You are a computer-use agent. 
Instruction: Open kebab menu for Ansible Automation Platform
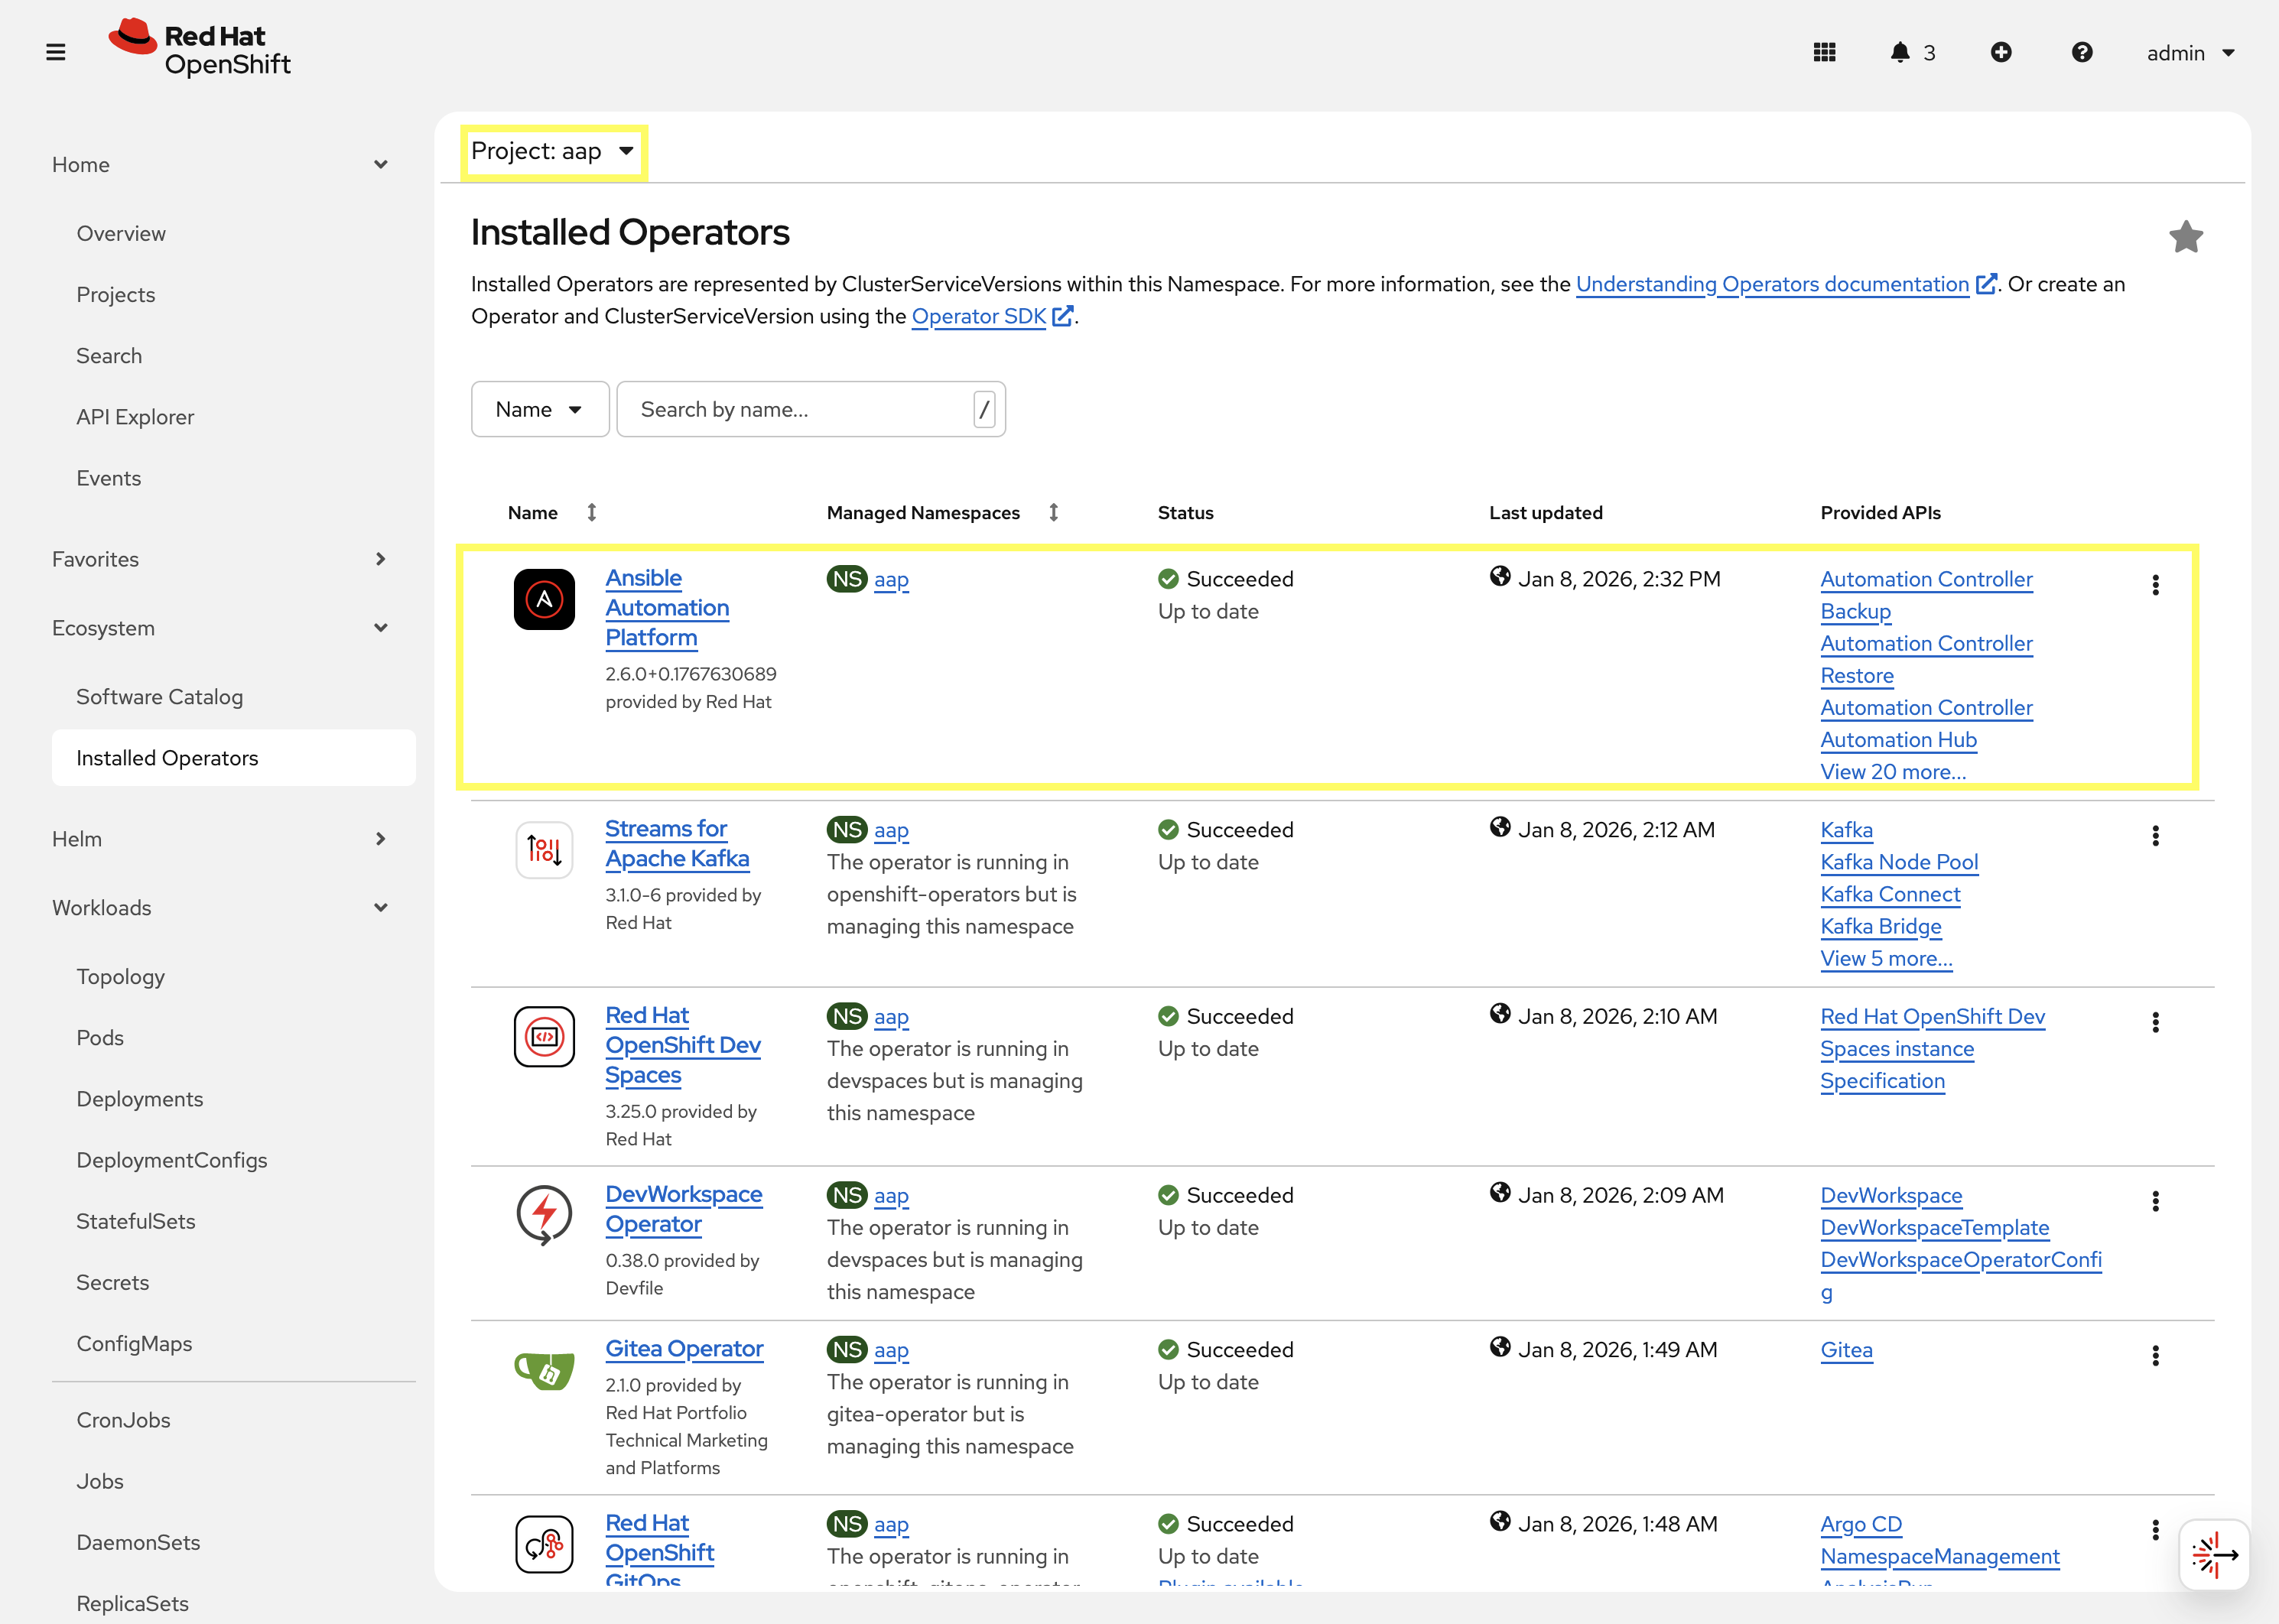click(x=2155, y=585)
